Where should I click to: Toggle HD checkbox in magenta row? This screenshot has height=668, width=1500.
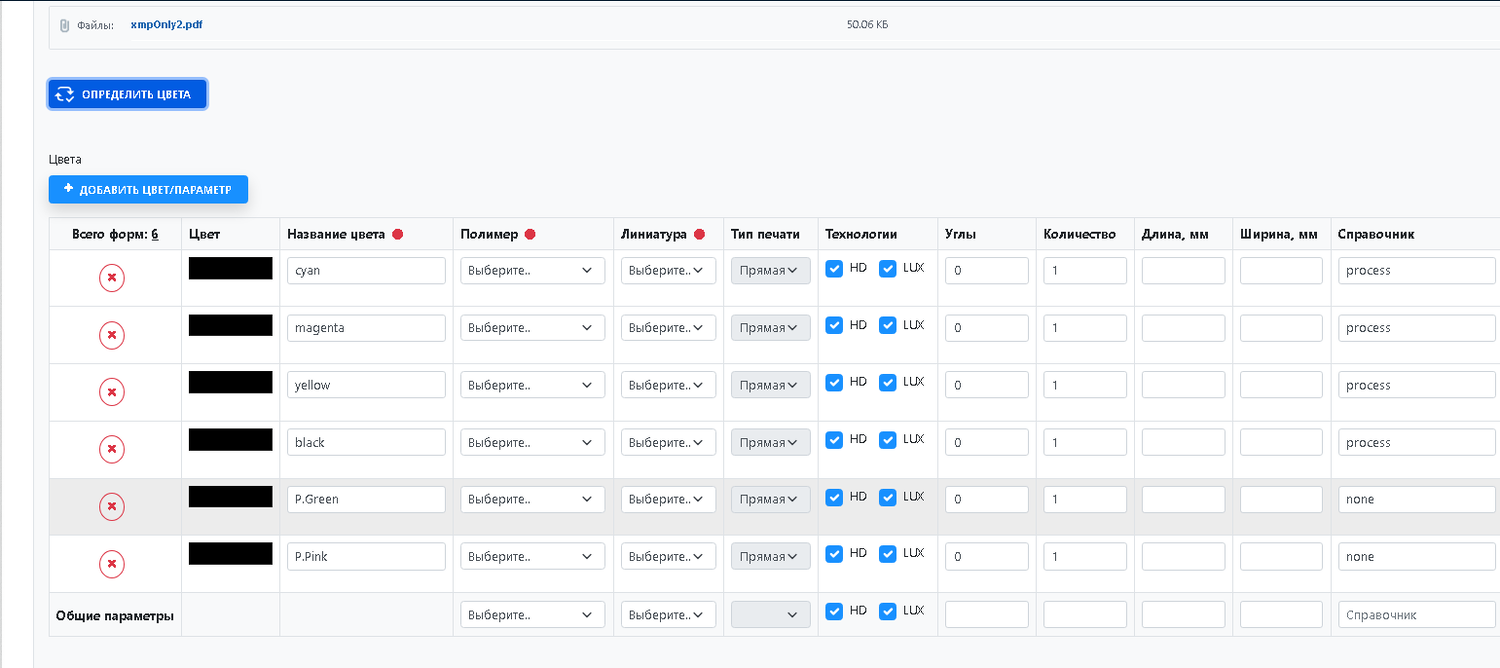[x=834, y=325]
